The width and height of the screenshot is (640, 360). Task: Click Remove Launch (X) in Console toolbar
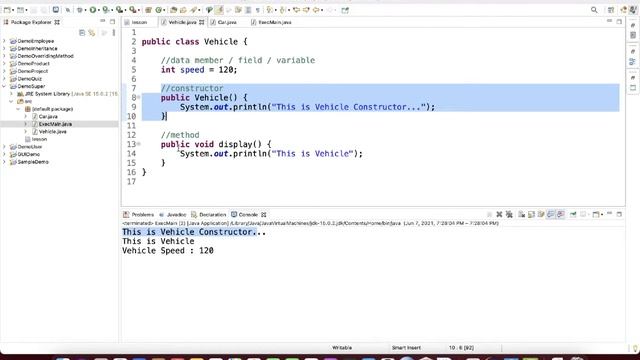click(x=499, y=214)
